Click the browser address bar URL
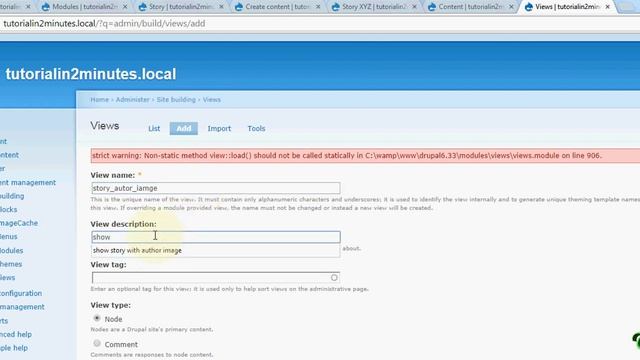The height and width of the screenshot is (360, 640). [104, 24]
